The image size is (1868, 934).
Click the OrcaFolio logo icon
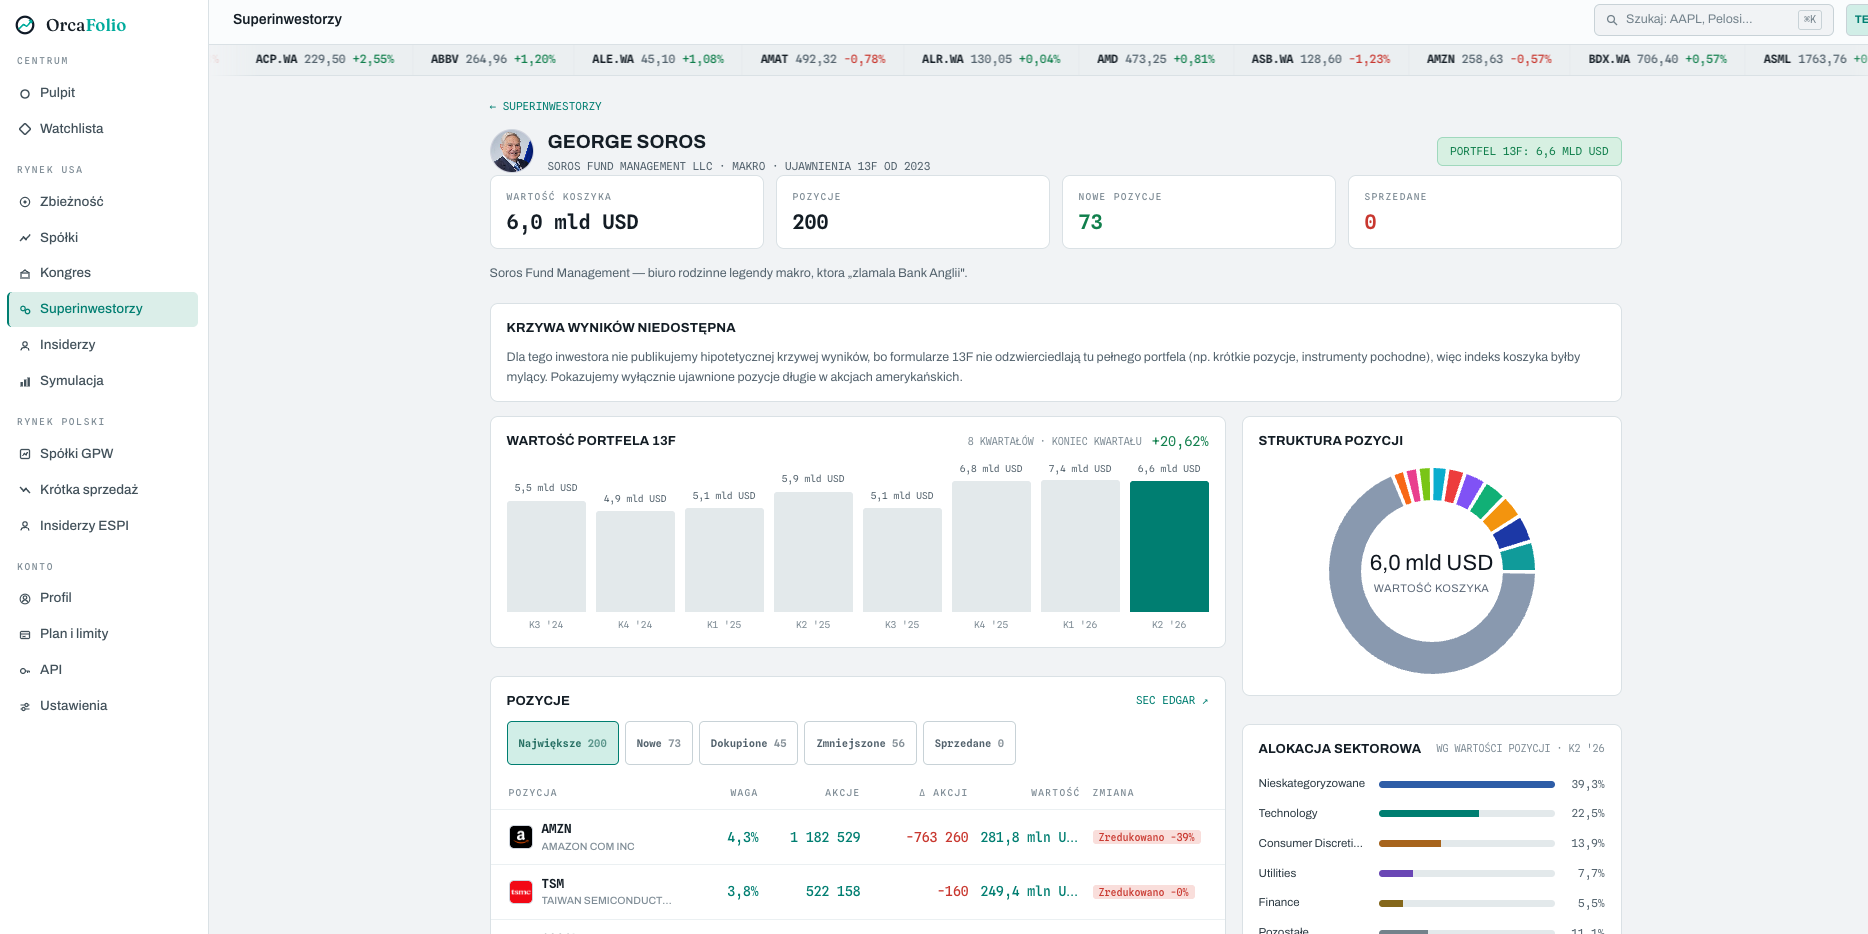(x=26, y=25)
